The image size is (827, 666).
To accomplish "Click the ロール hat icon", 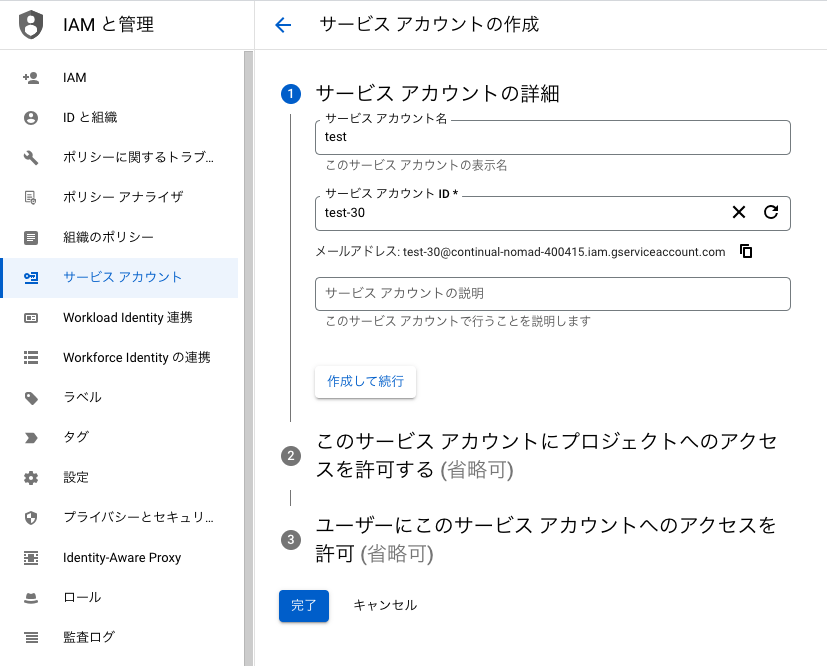I will 31,597.
